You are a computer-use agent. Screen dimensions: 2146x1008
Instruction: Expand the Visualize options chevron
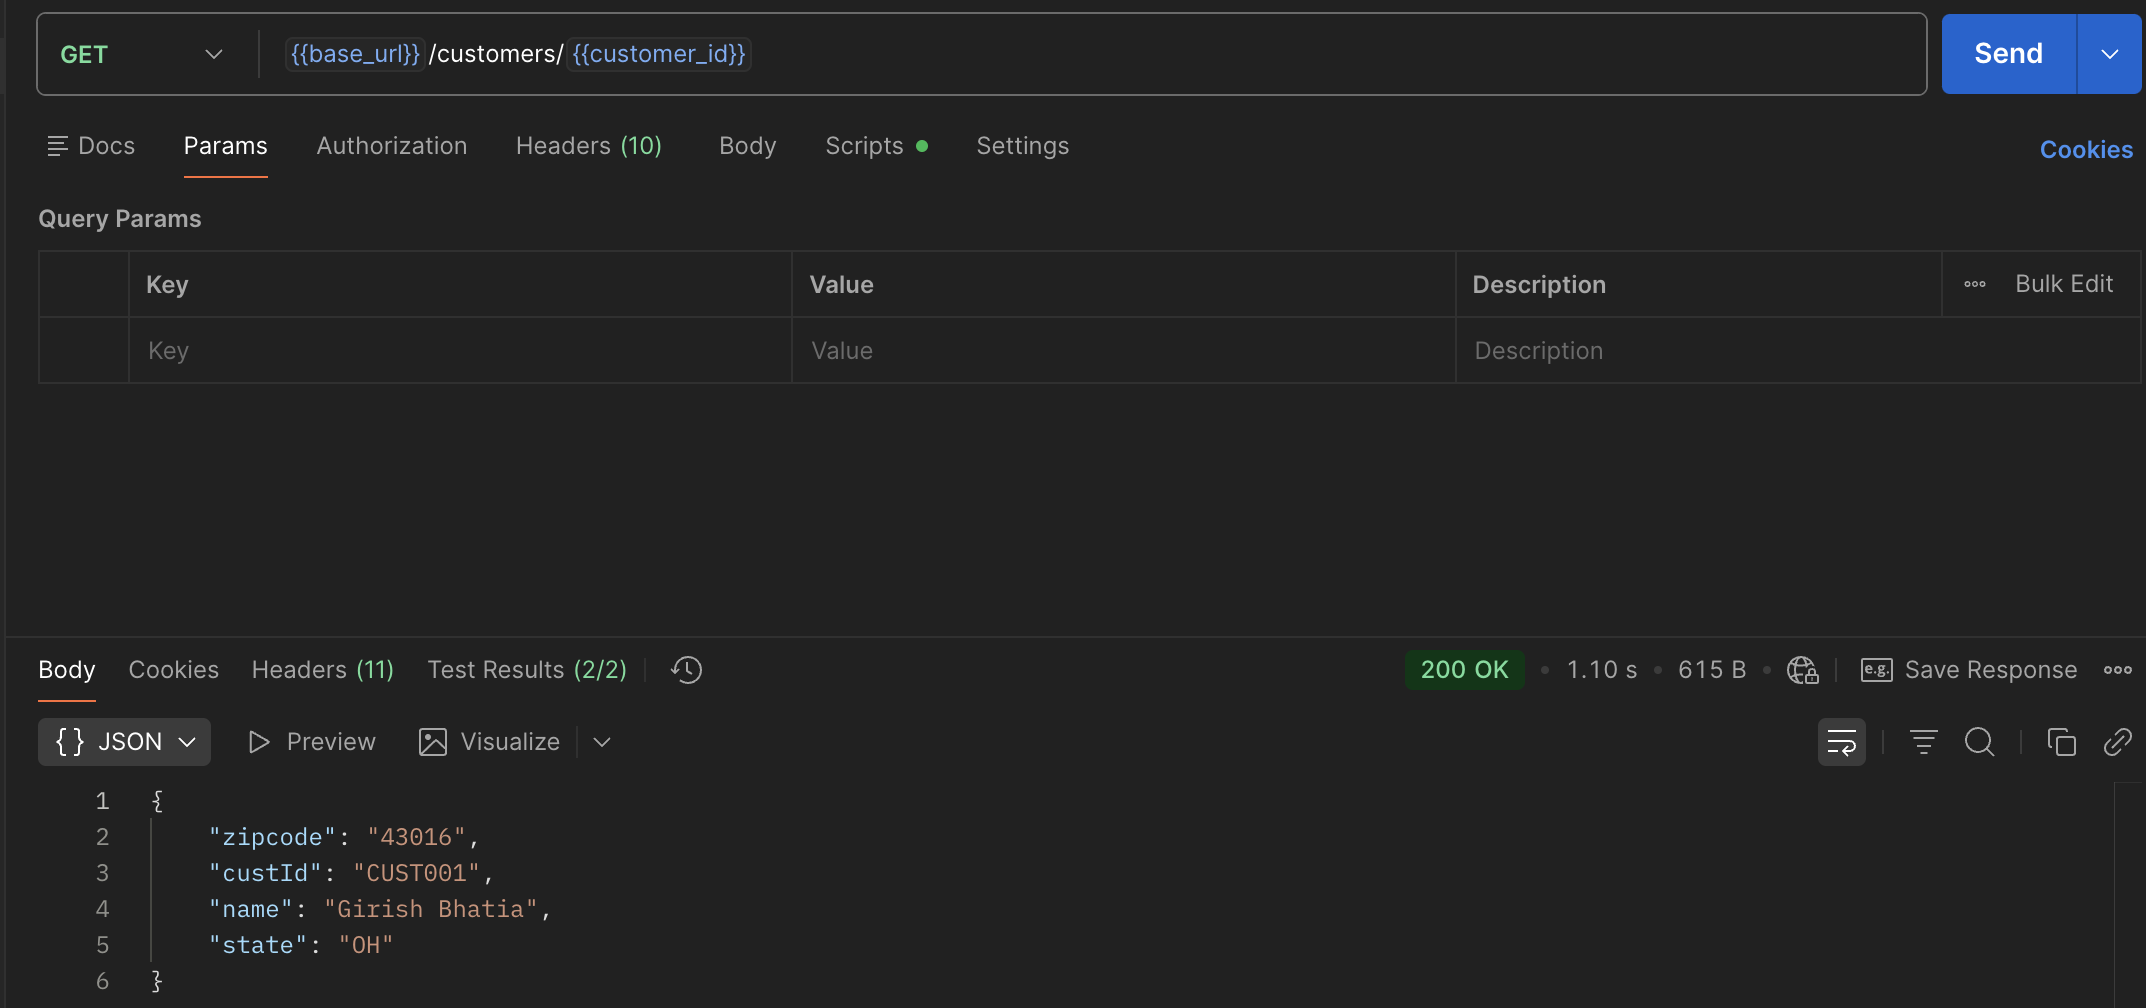tap(602, 742)
